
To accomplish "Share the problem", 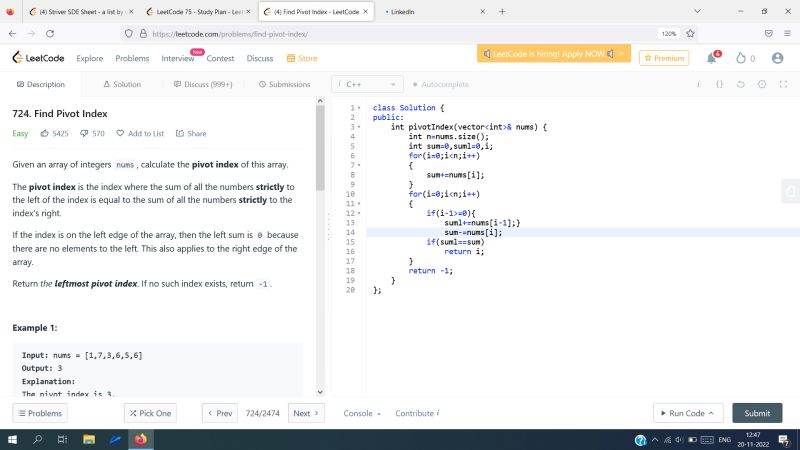I will click(191, 133).
